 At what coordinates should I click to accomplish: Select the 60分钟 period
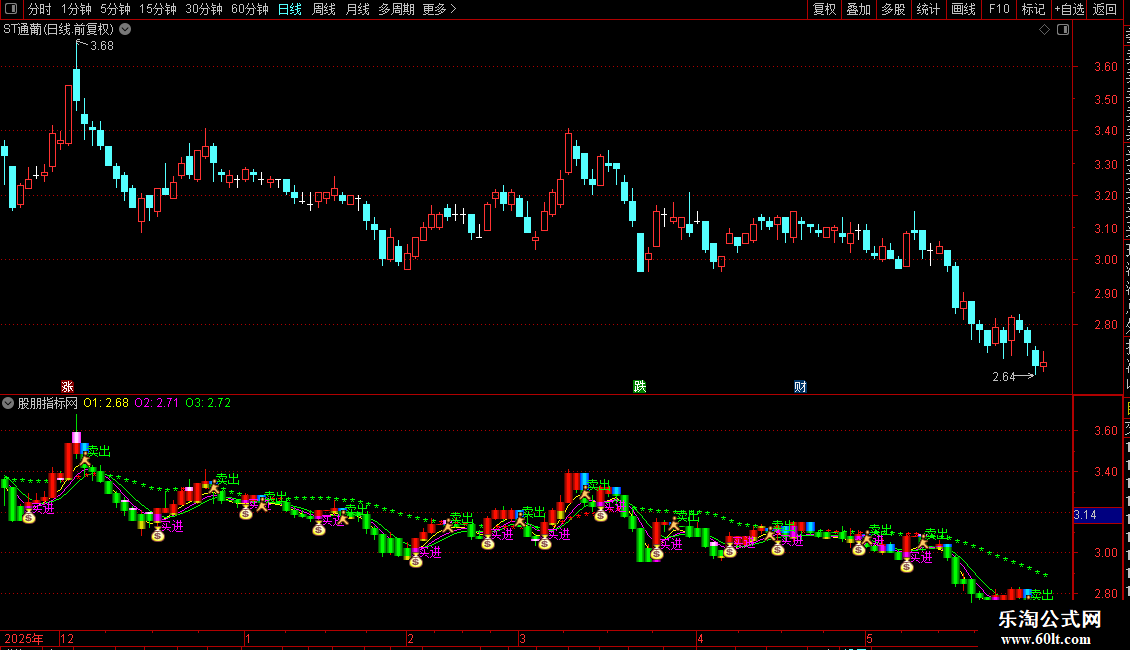(x=250, y=9)
